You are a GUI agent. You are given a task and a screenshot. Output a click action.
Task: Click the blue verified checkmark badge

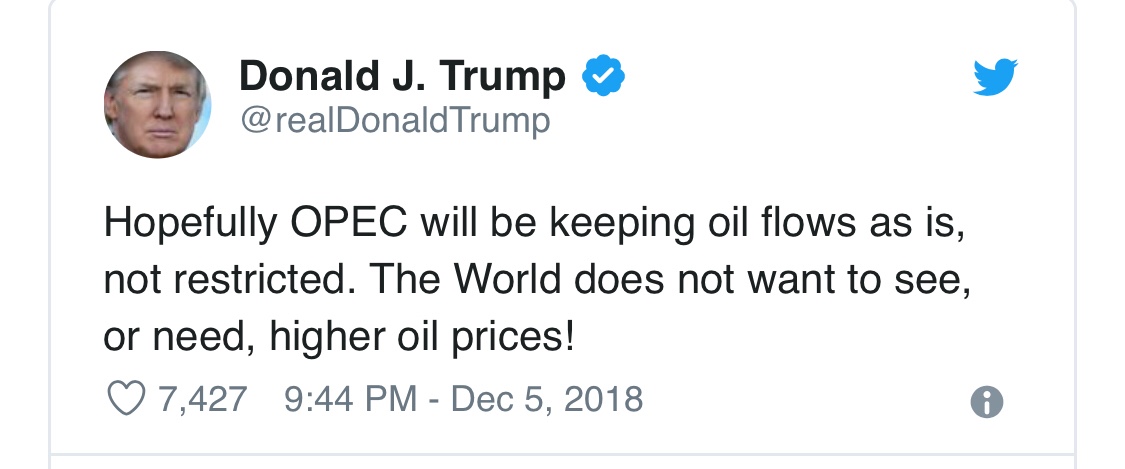(x=603, y=75)
